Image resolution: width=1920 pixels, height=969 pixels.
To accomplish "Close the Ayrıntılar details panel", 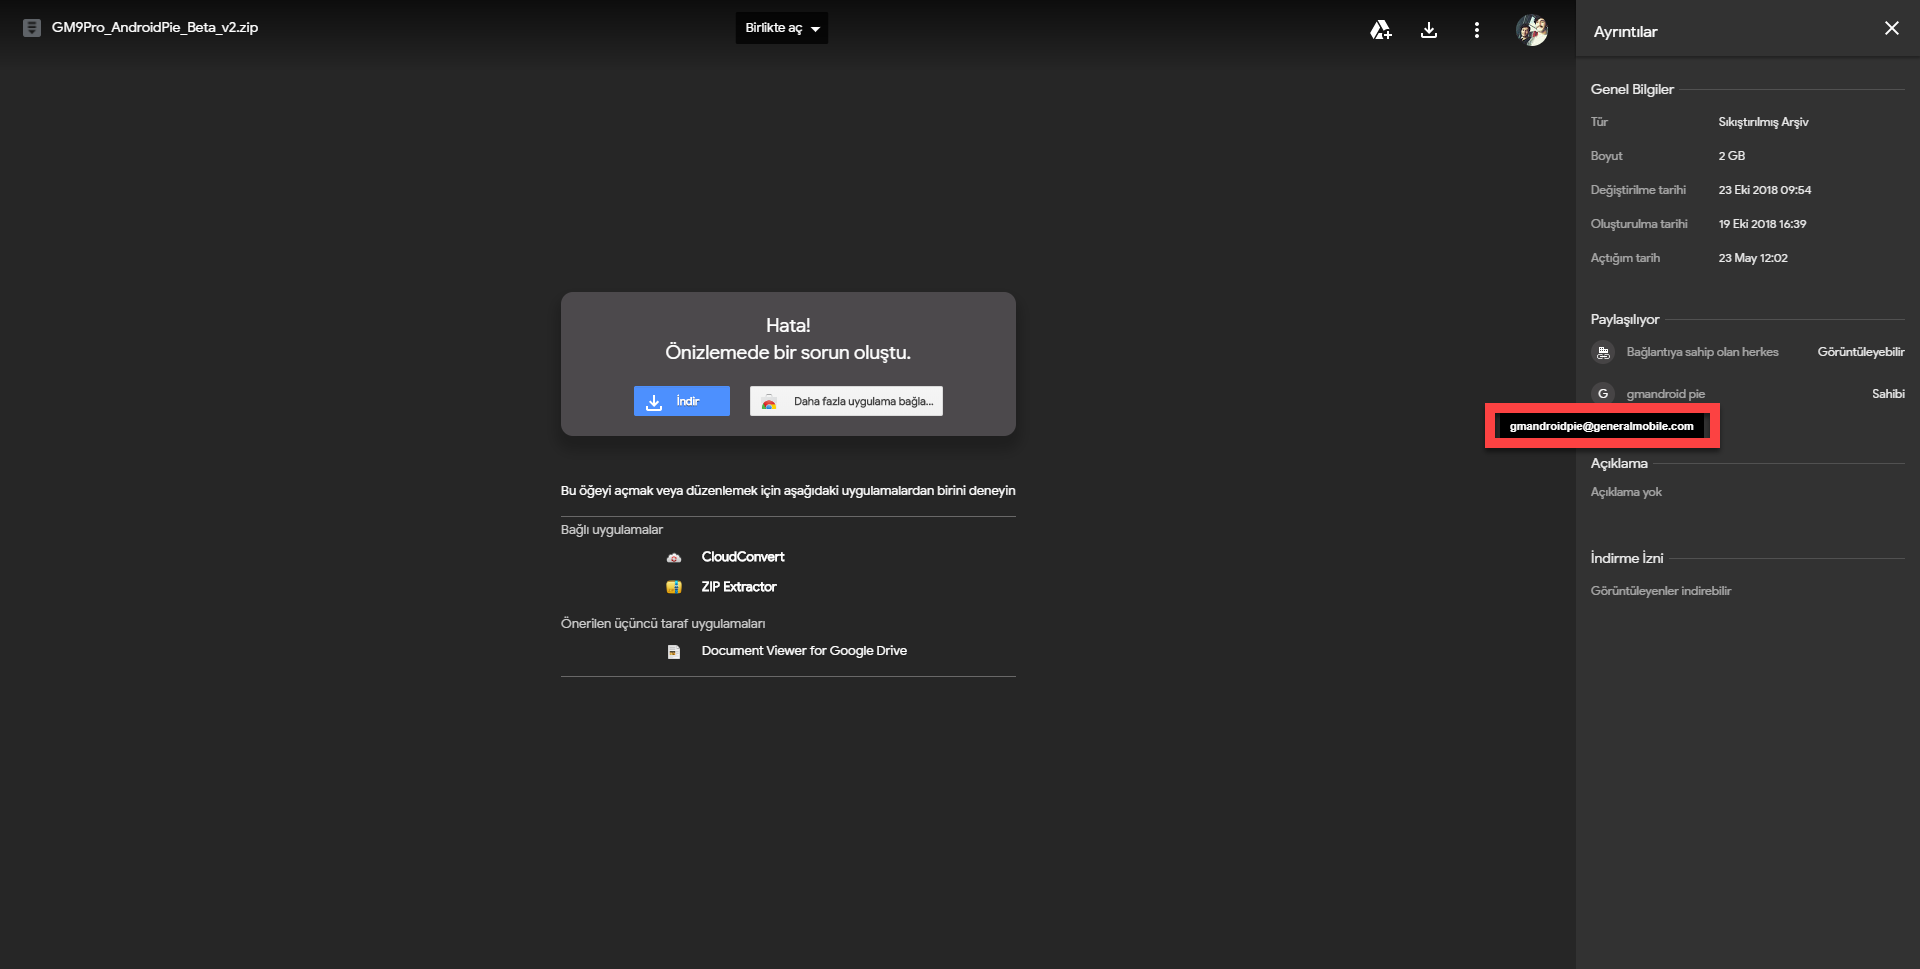I will tap(1892, 28).
